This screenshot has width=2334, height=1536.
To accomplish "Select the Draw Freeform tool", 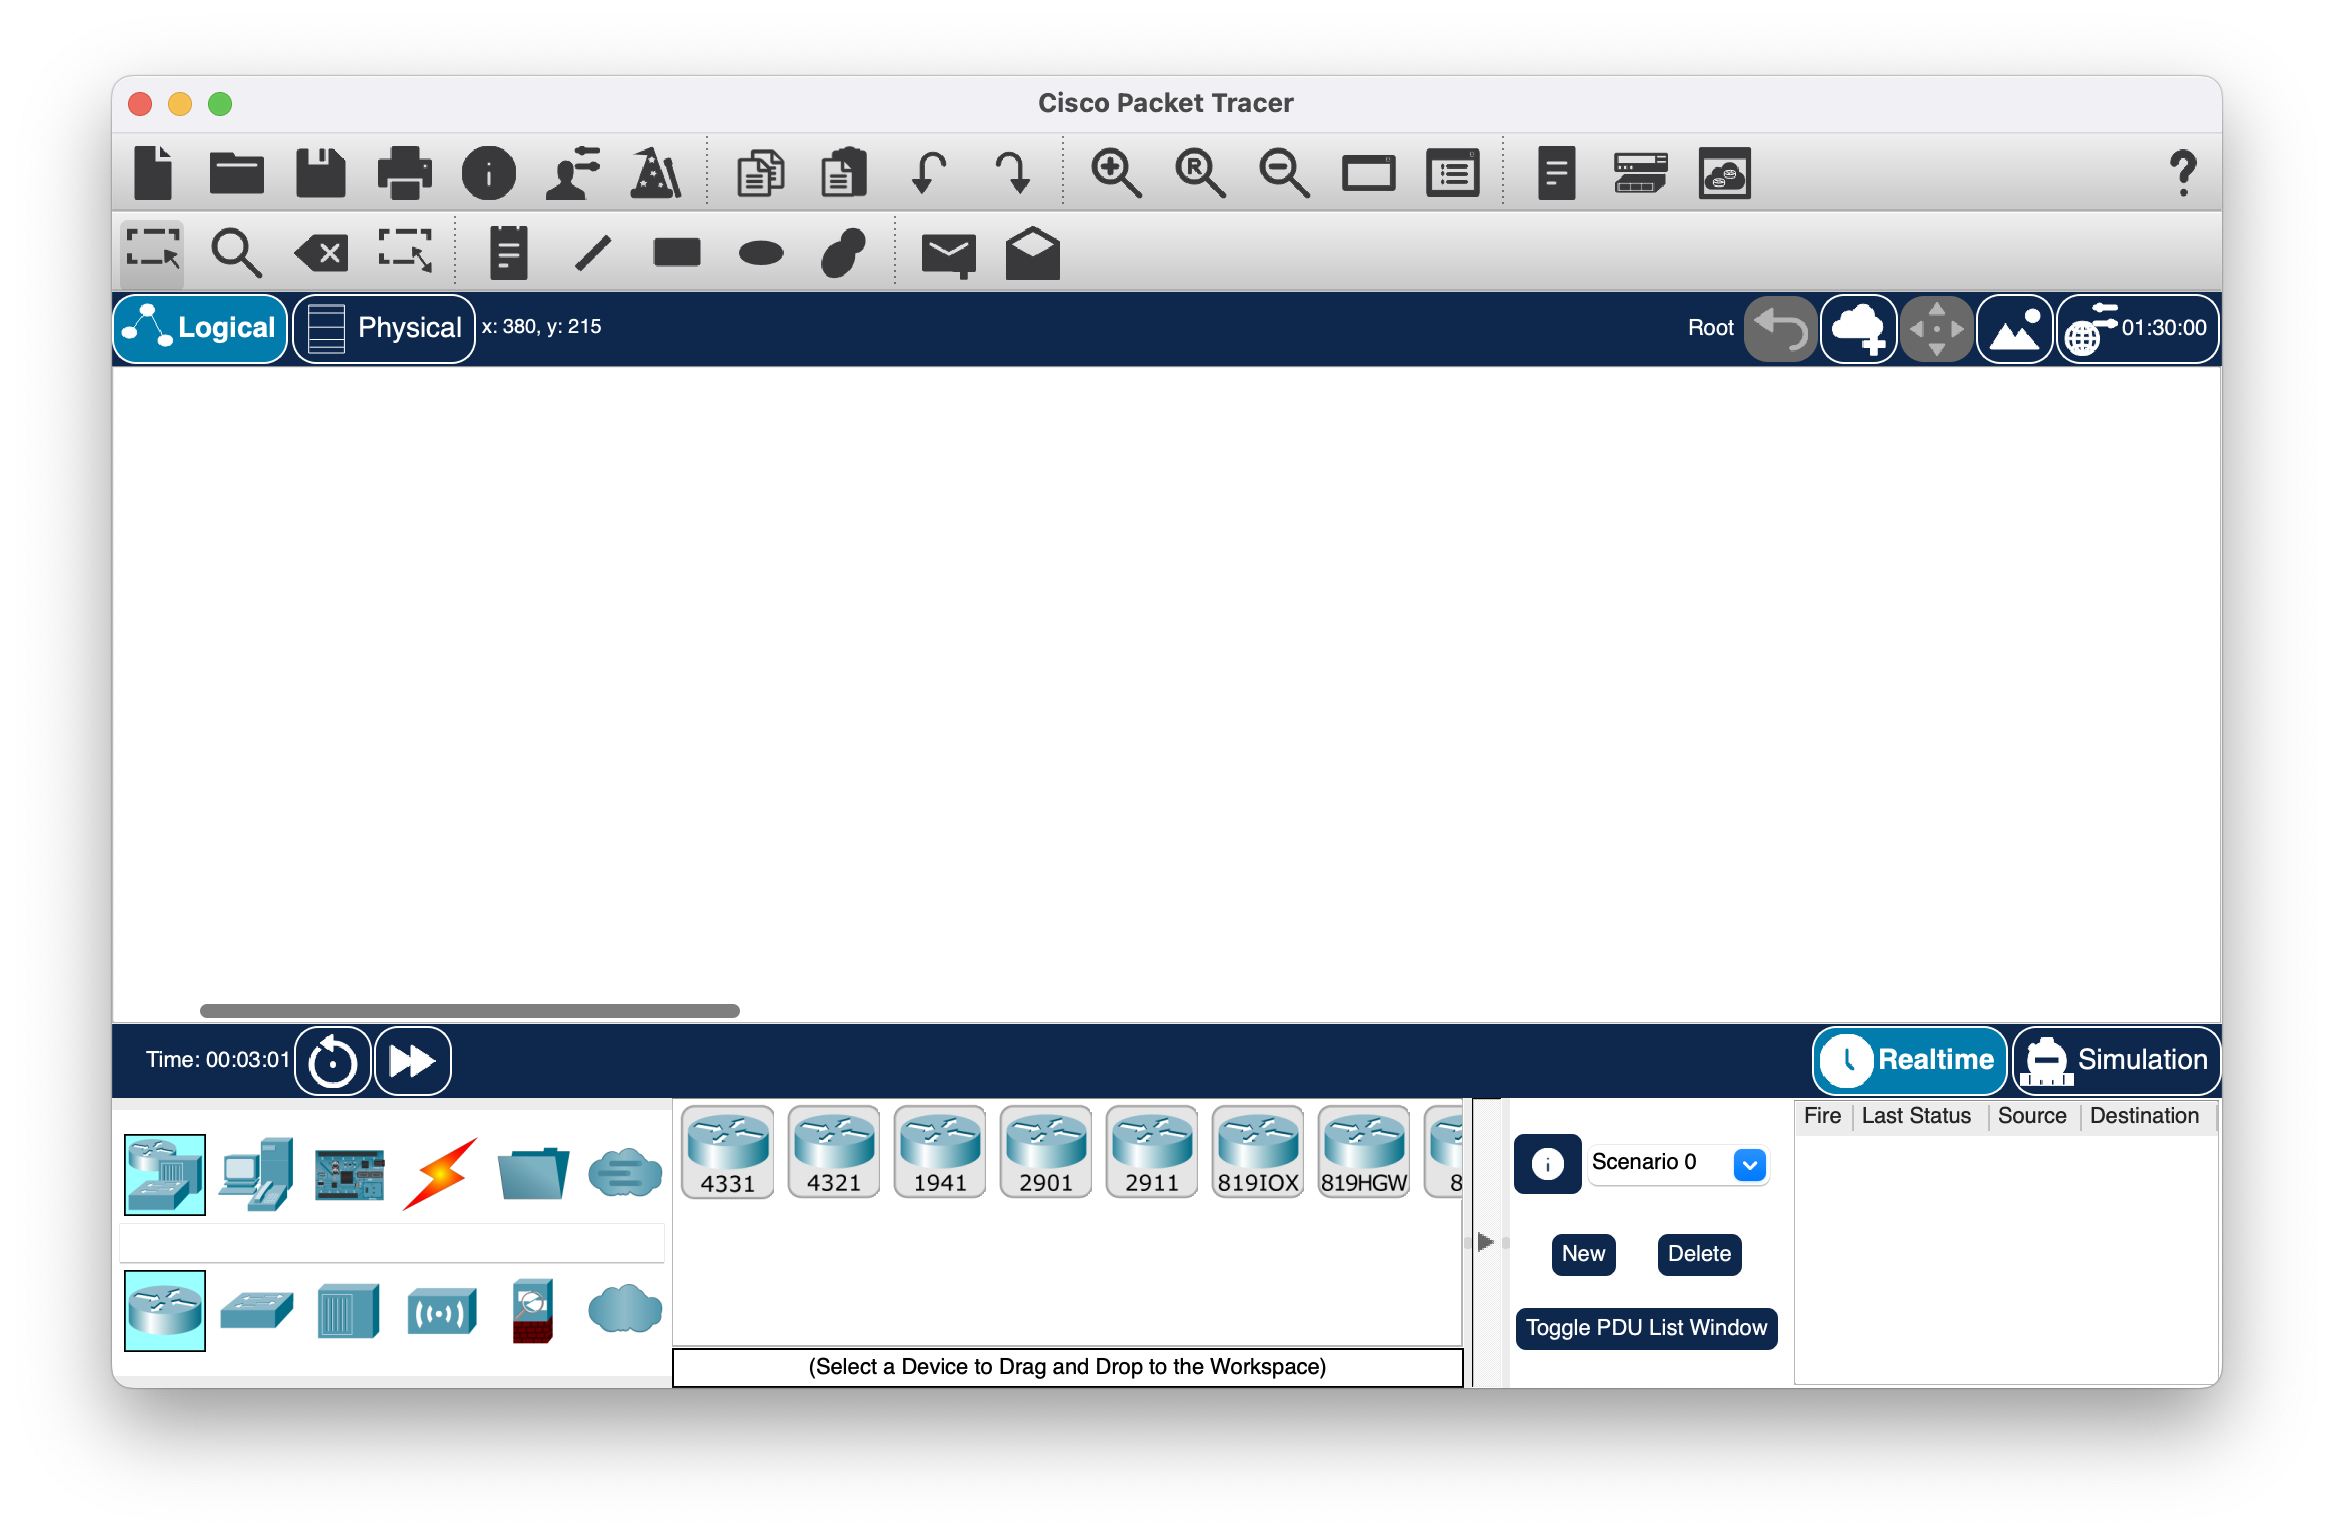I will (844, 252).
